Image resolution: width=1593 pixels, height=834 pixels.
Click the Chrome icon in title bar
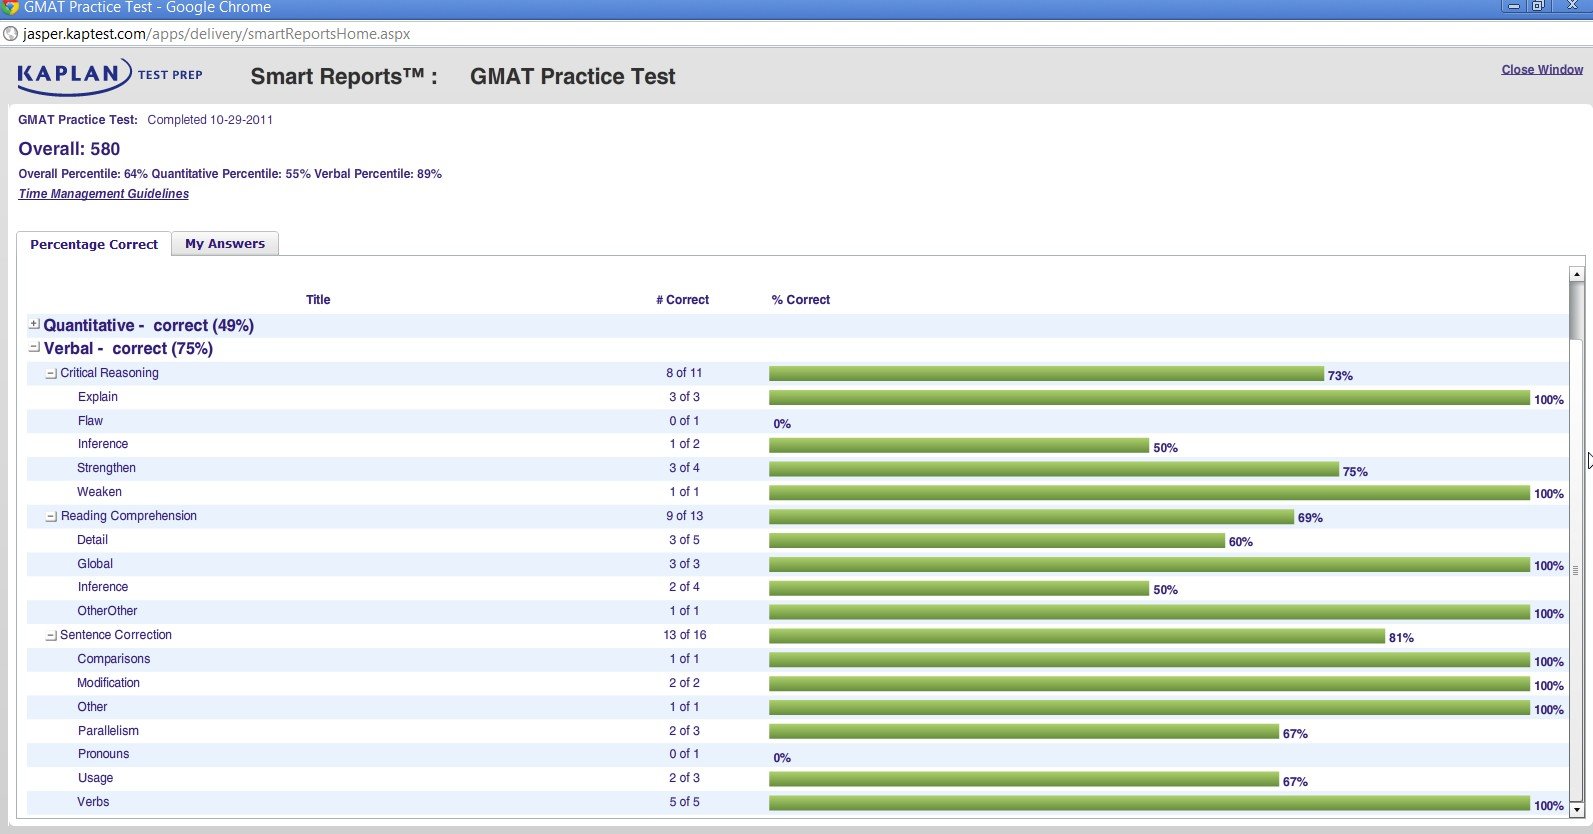(x=11, y=7)
